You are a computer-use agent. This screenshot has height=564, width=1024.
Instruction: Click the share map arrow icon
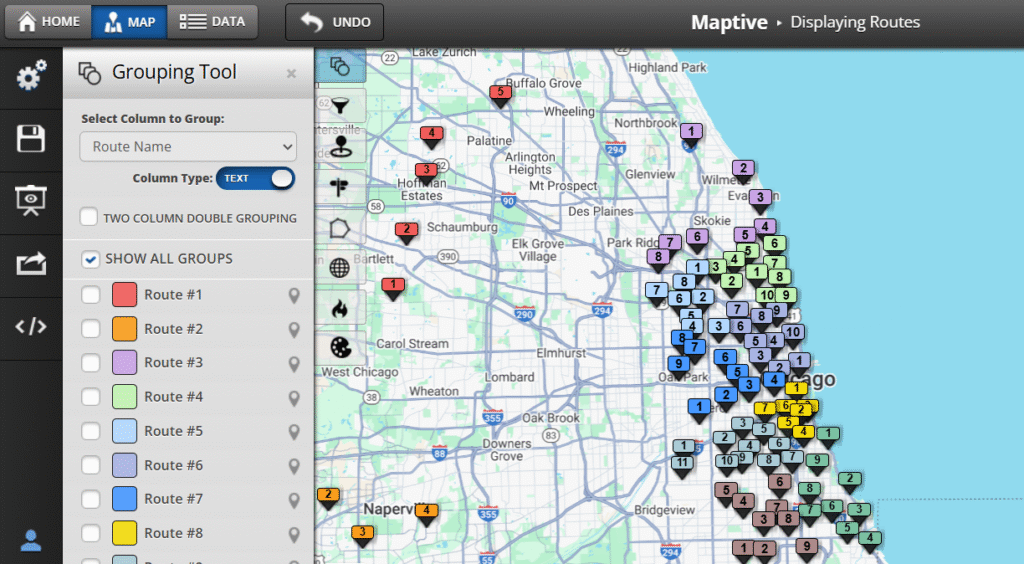click(31, 263)
